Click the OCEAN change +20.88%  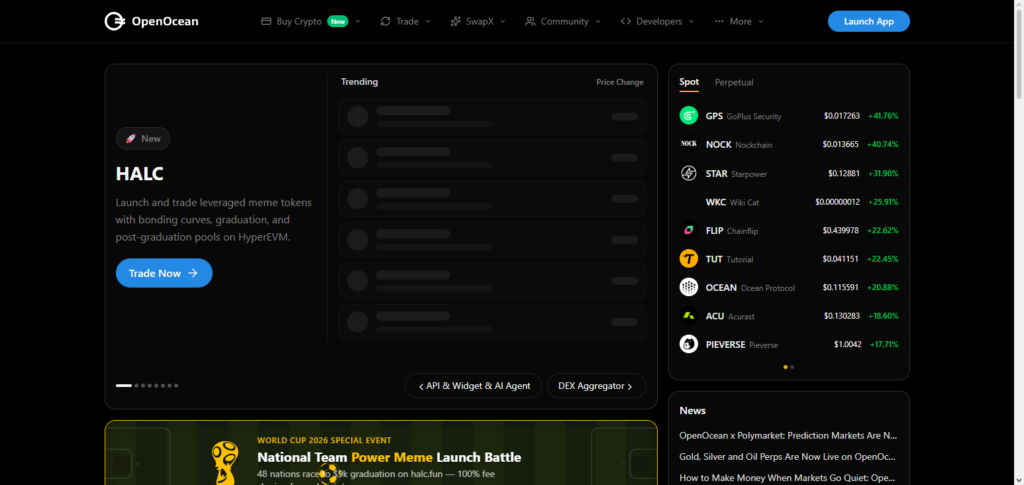[x=882, y=287]
